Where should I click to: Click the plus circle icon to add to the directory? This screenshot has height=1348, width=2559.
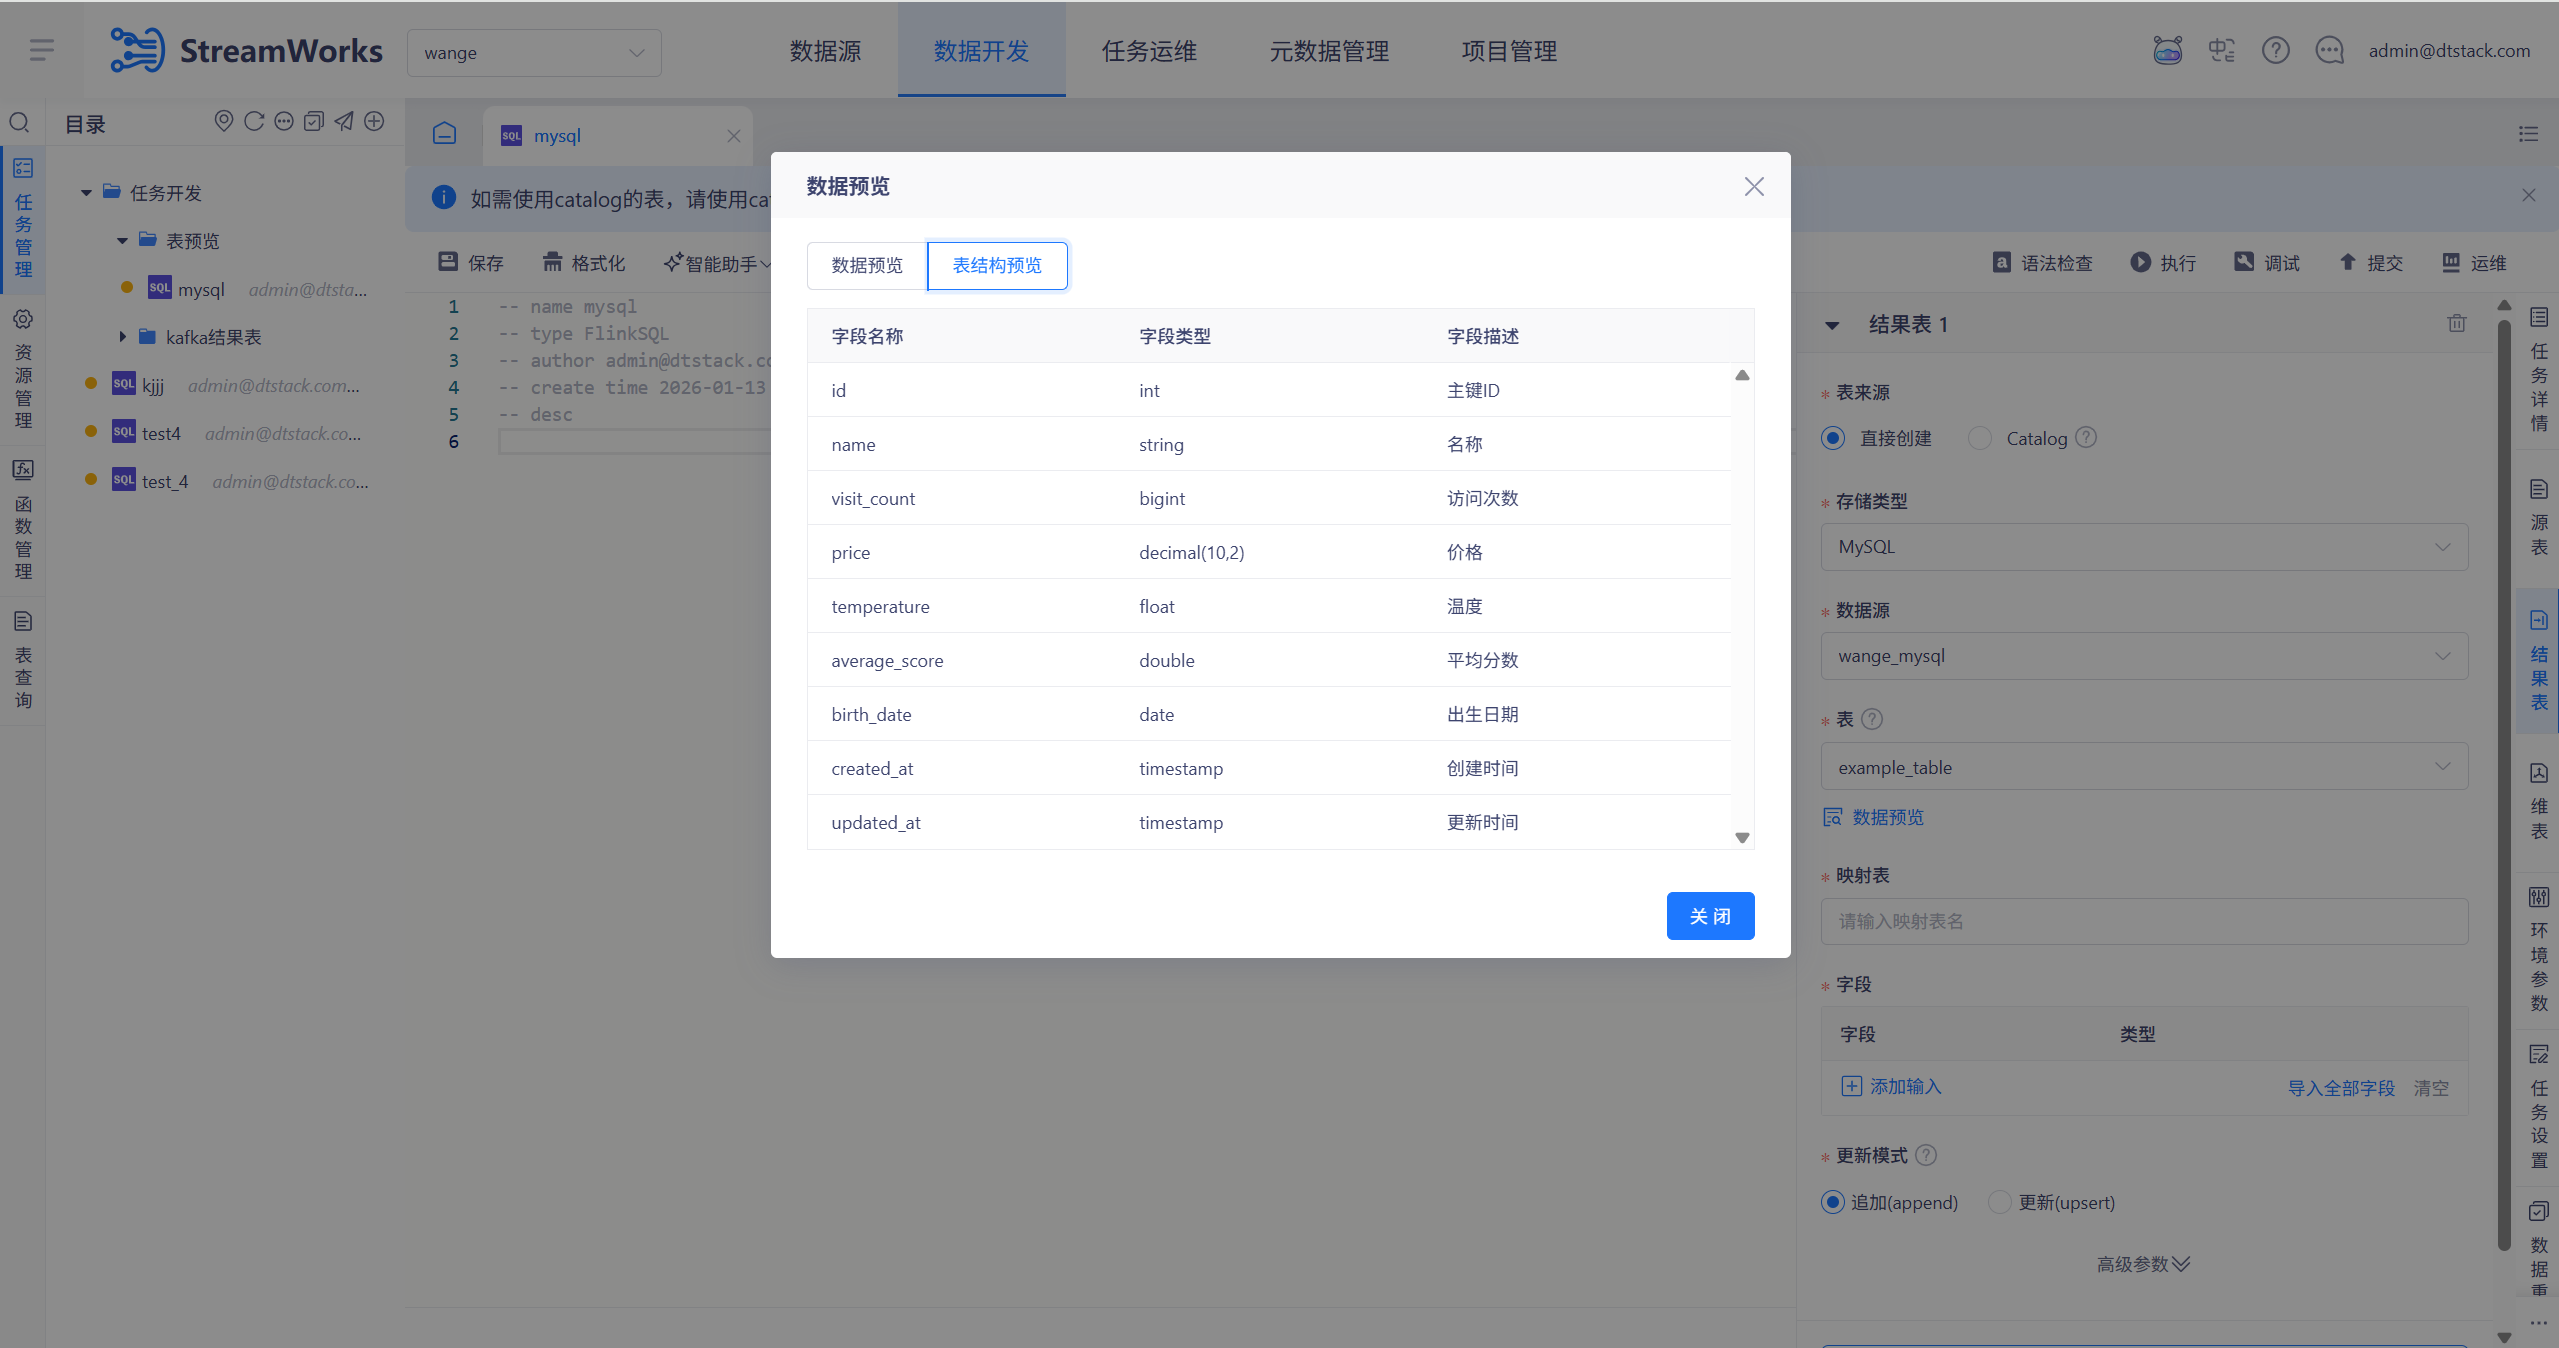(x=374, y=121)
